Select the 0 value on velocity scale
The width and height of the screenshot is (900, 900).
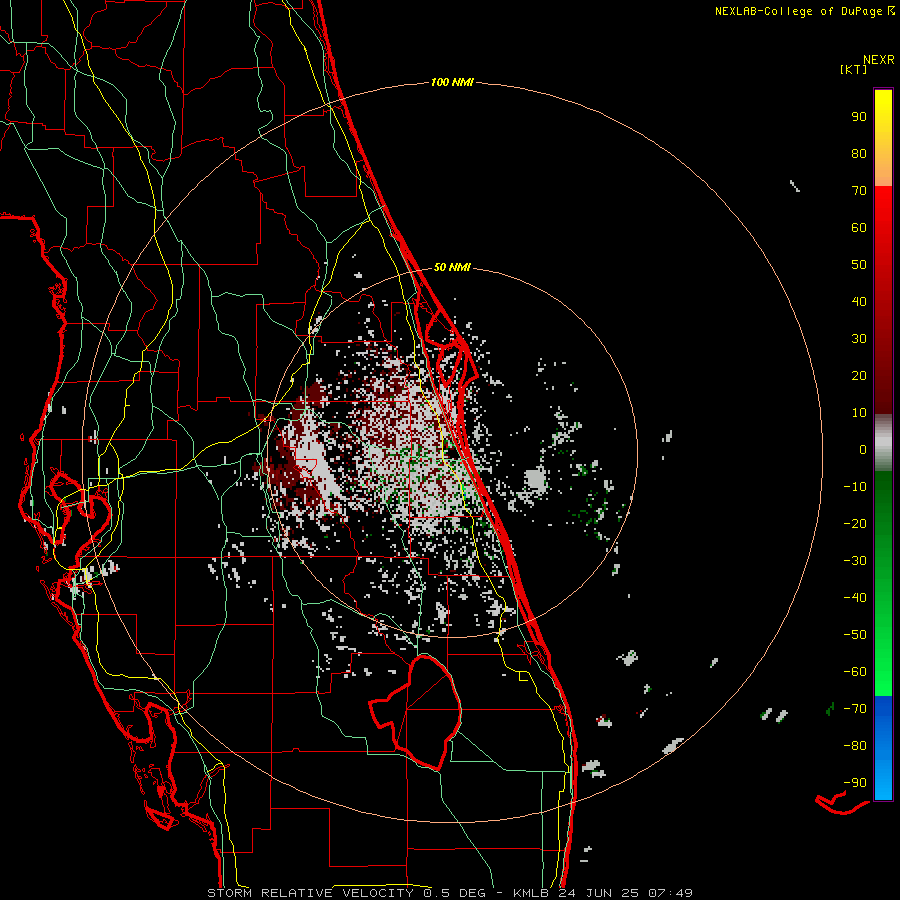[x=863, y=449]
